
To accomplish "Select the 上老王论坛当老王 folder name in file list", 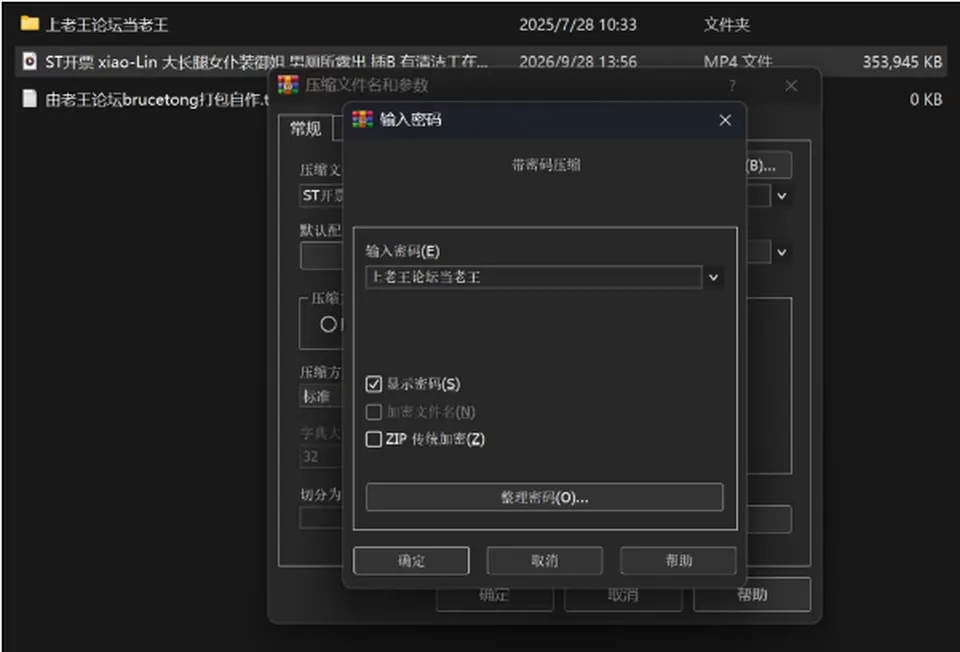I will point(107,24).
